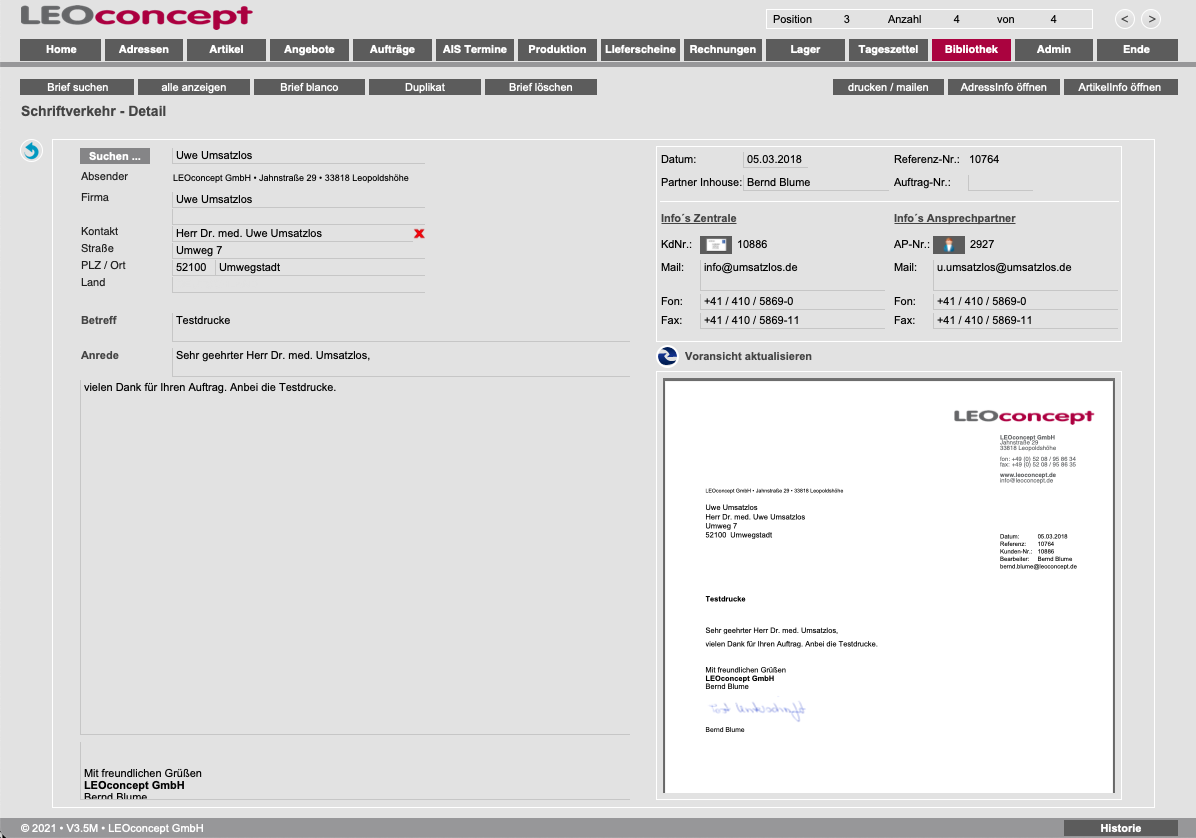Switch to the Adressen tab

[143, 50]
